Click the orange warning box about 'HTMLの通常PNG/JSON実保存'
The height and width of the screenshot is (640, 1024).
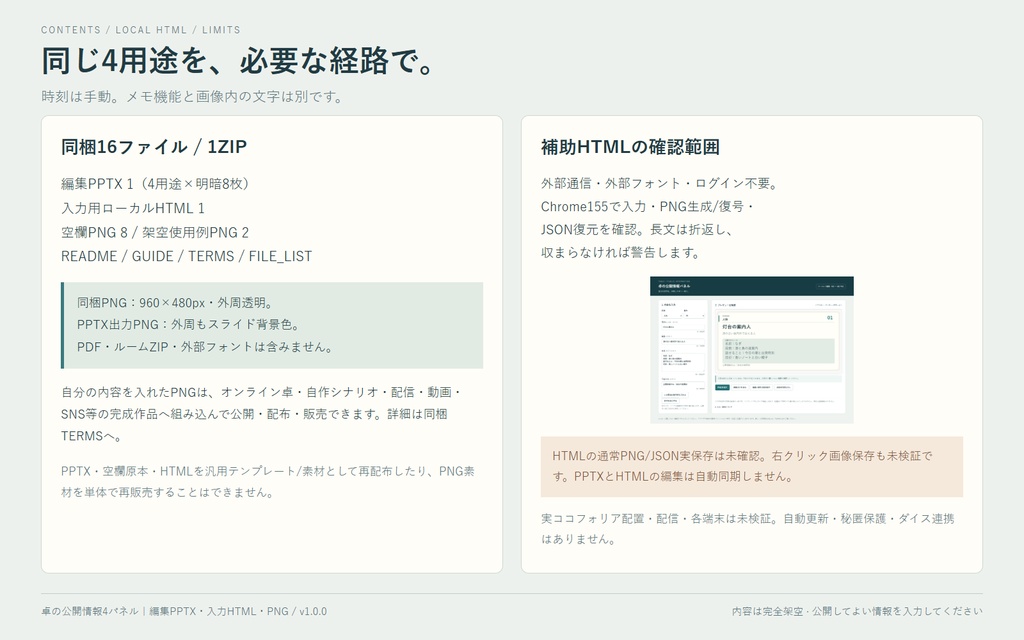tap(752, 467)
